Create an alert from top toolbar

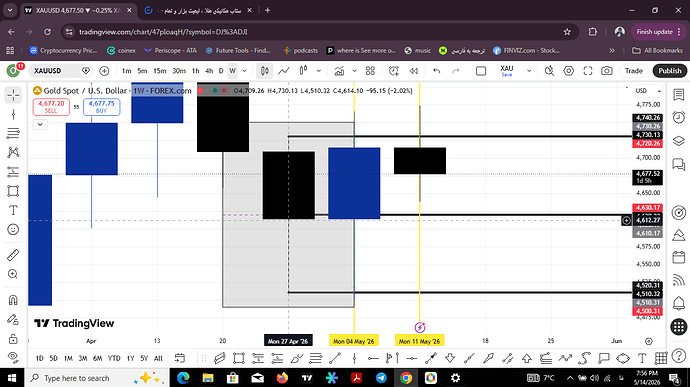click(x=394, y=70)
